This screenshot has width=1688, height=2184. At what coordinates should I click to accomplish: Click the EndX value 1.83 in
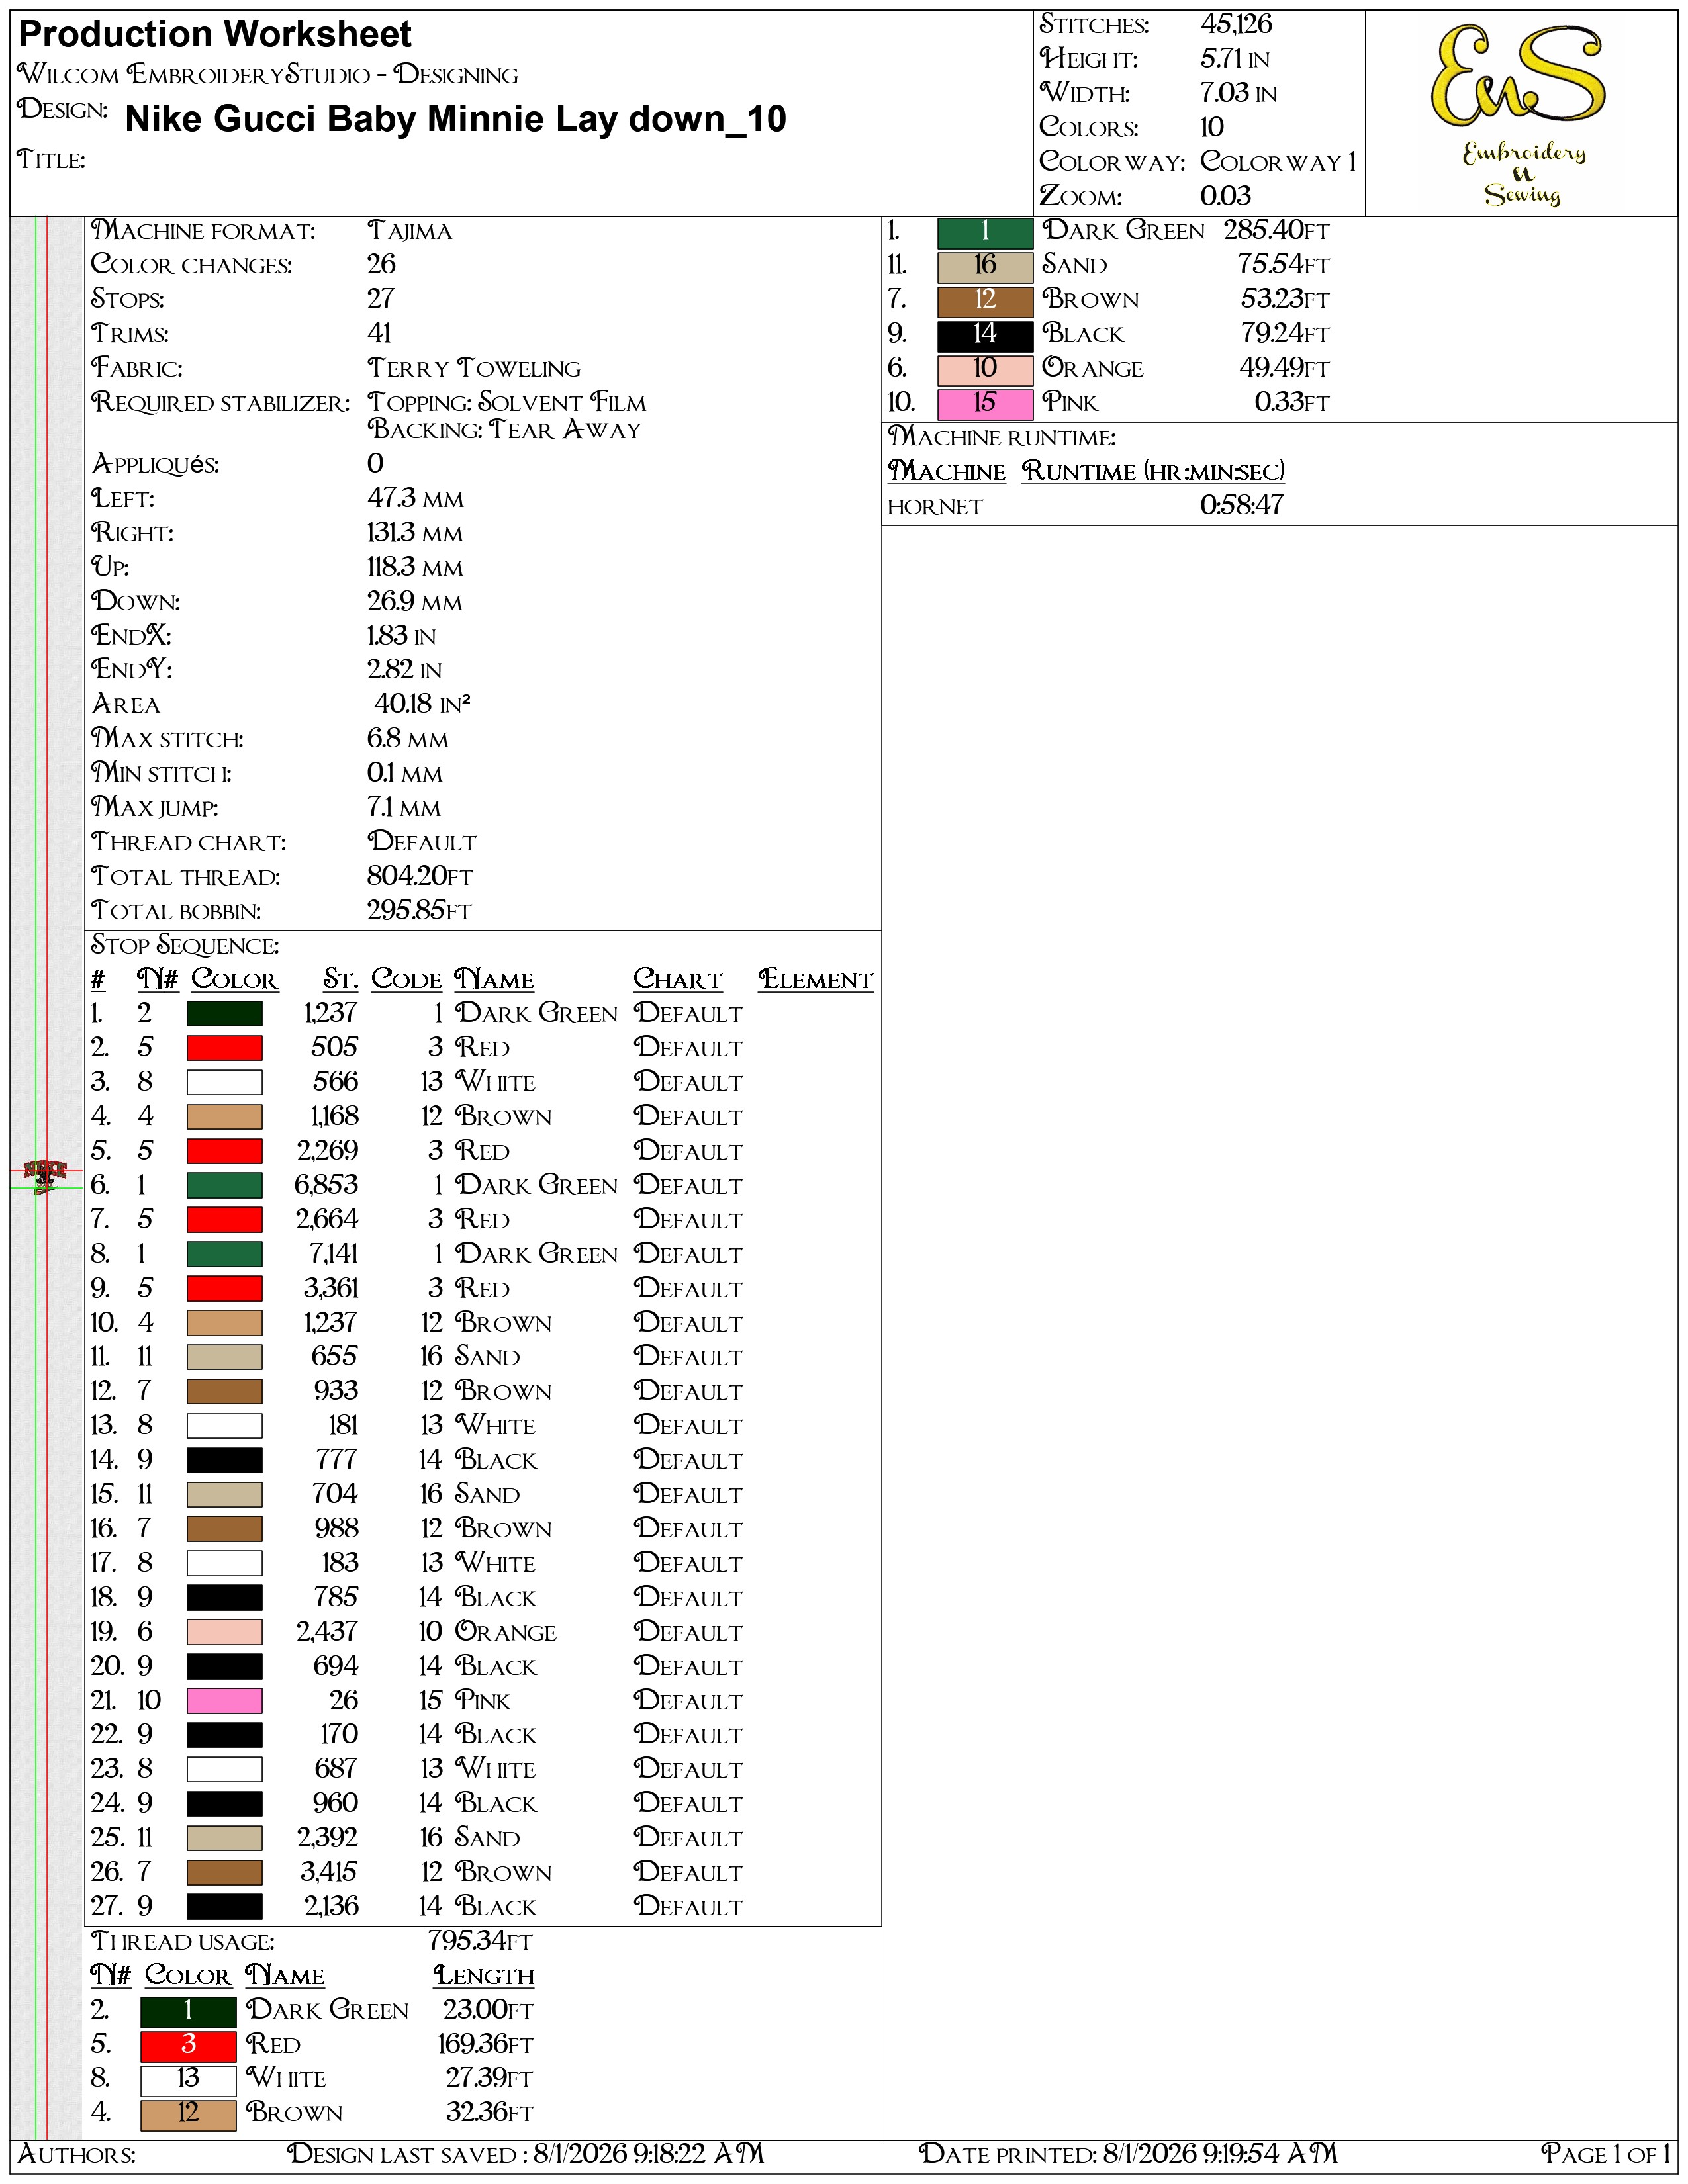(x=401, y=636)
